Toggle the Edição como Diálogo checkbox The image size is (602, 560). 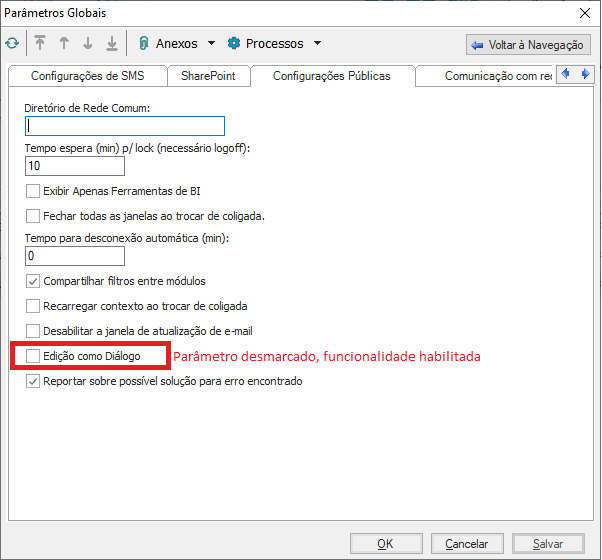pos(33,356)
